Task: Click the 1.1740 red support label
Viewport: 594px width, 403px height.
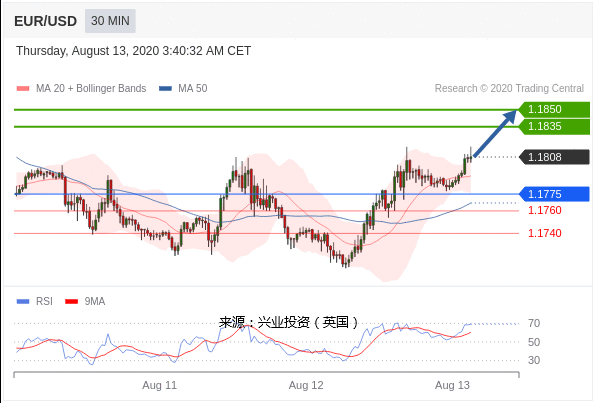Action: (x=545, y=233)
